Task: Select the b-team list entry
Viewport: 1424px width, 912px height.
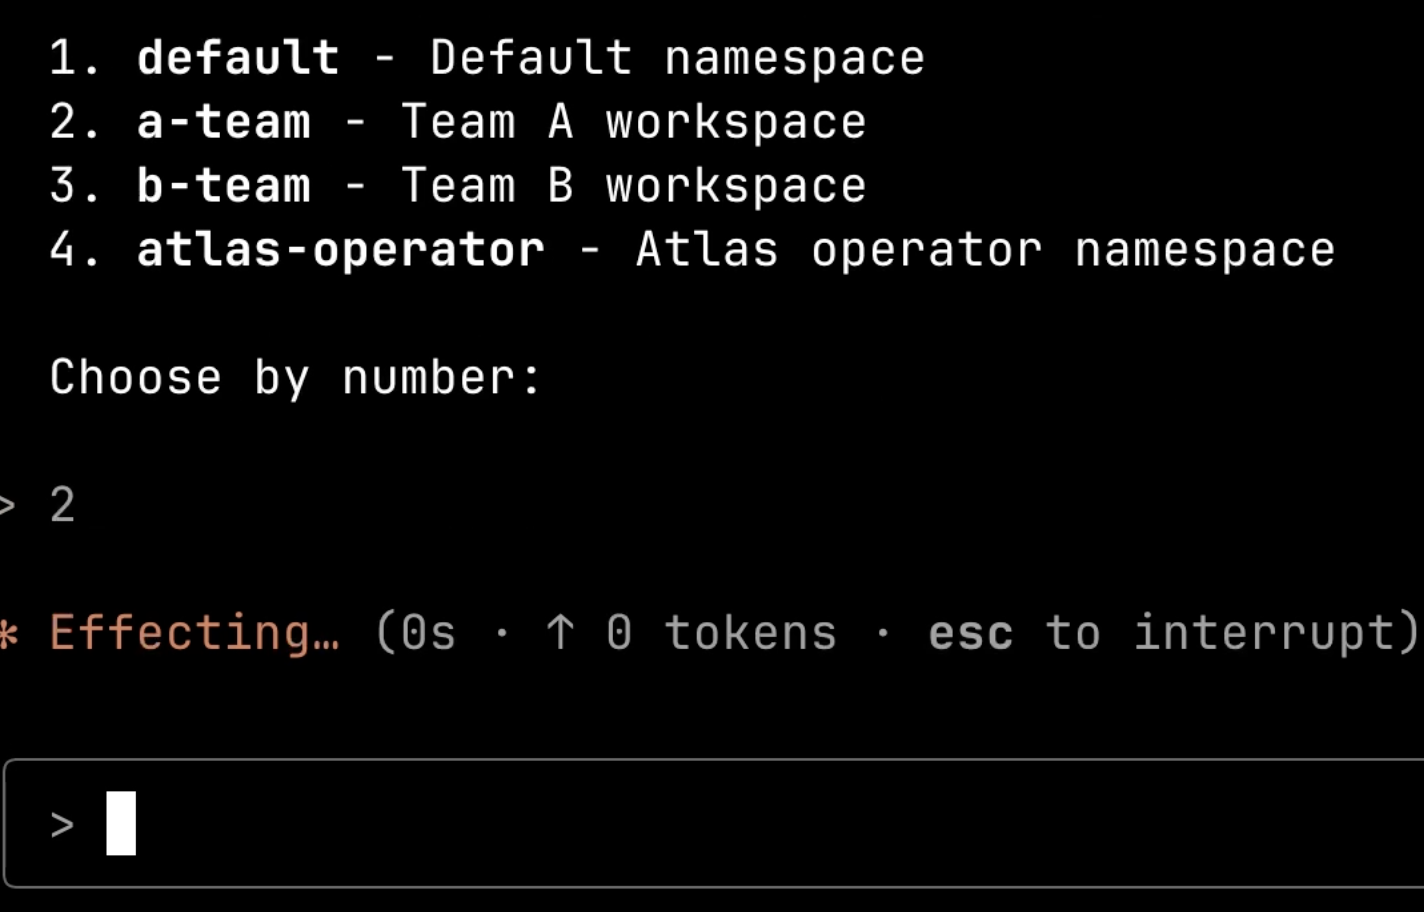Action: pos(458,186)
